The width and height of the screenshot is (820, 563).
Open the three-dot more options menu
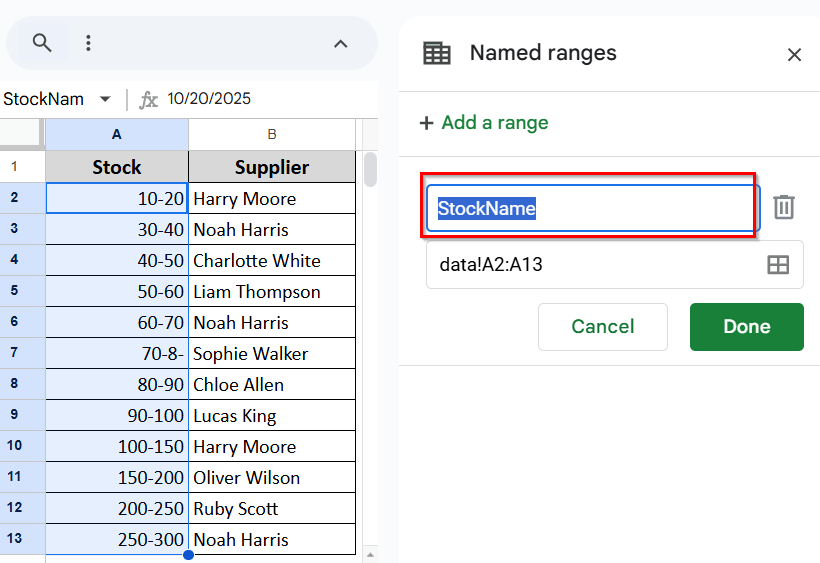88,43
